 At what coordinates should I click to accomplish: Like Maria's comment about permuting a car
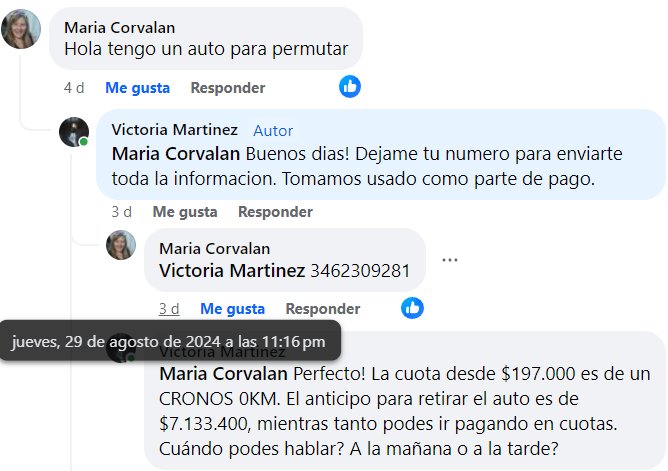point(137,88)
